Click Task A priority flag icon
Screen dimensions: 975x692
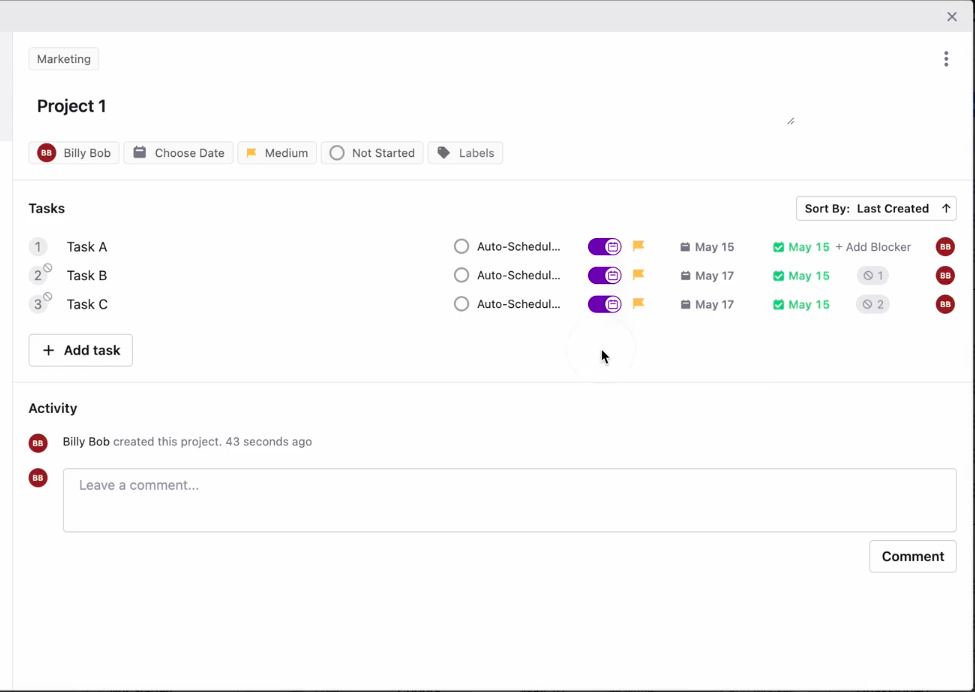point(638,246)
